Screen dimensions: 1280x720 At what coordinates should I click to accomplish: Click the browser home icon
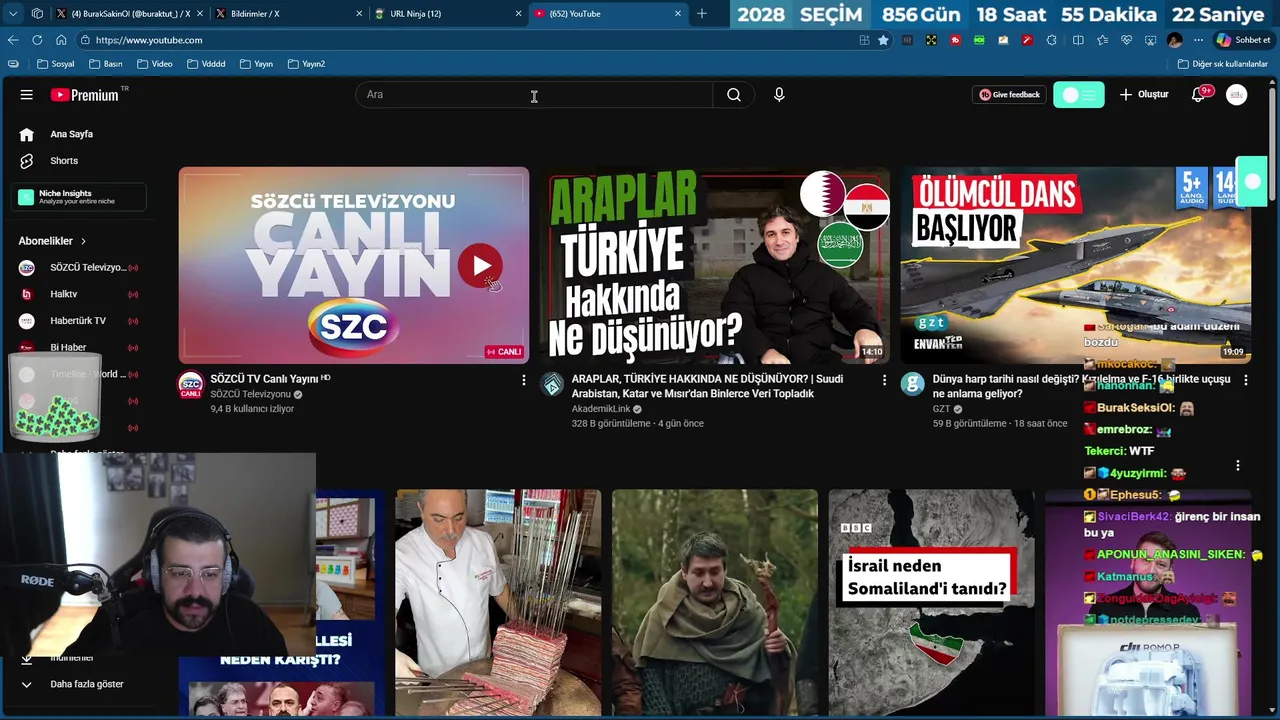point(61,40)
